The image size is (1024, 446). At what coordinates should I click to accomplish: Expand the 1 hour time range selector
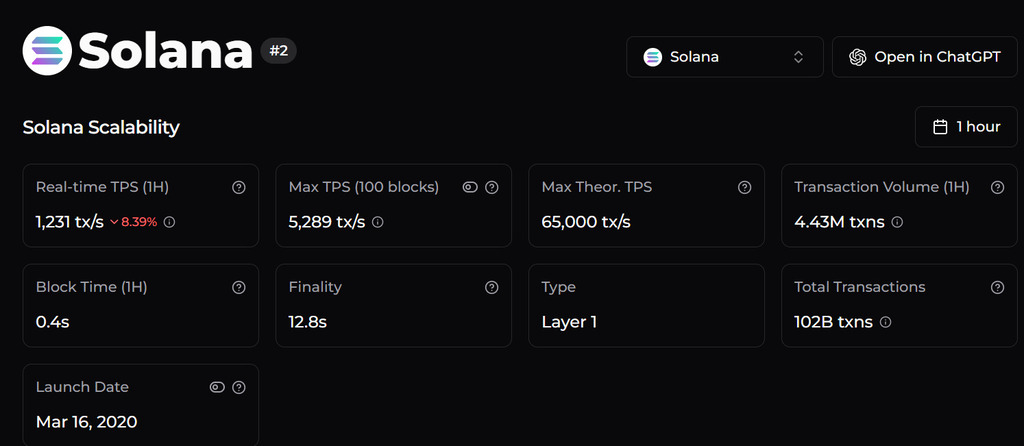[966, 127]
